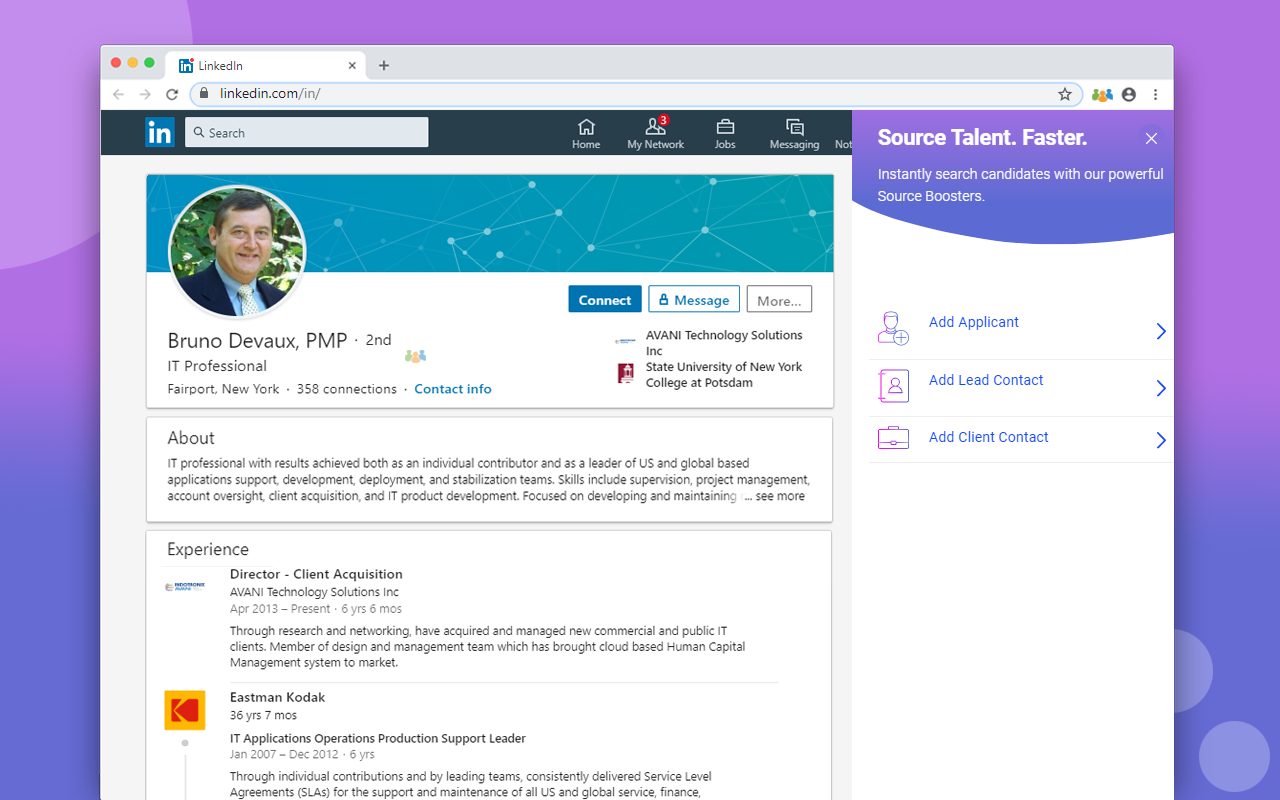Click the browser address bar
The image size is (1280, 800).
pyautogui.click(x=636, y=94)
